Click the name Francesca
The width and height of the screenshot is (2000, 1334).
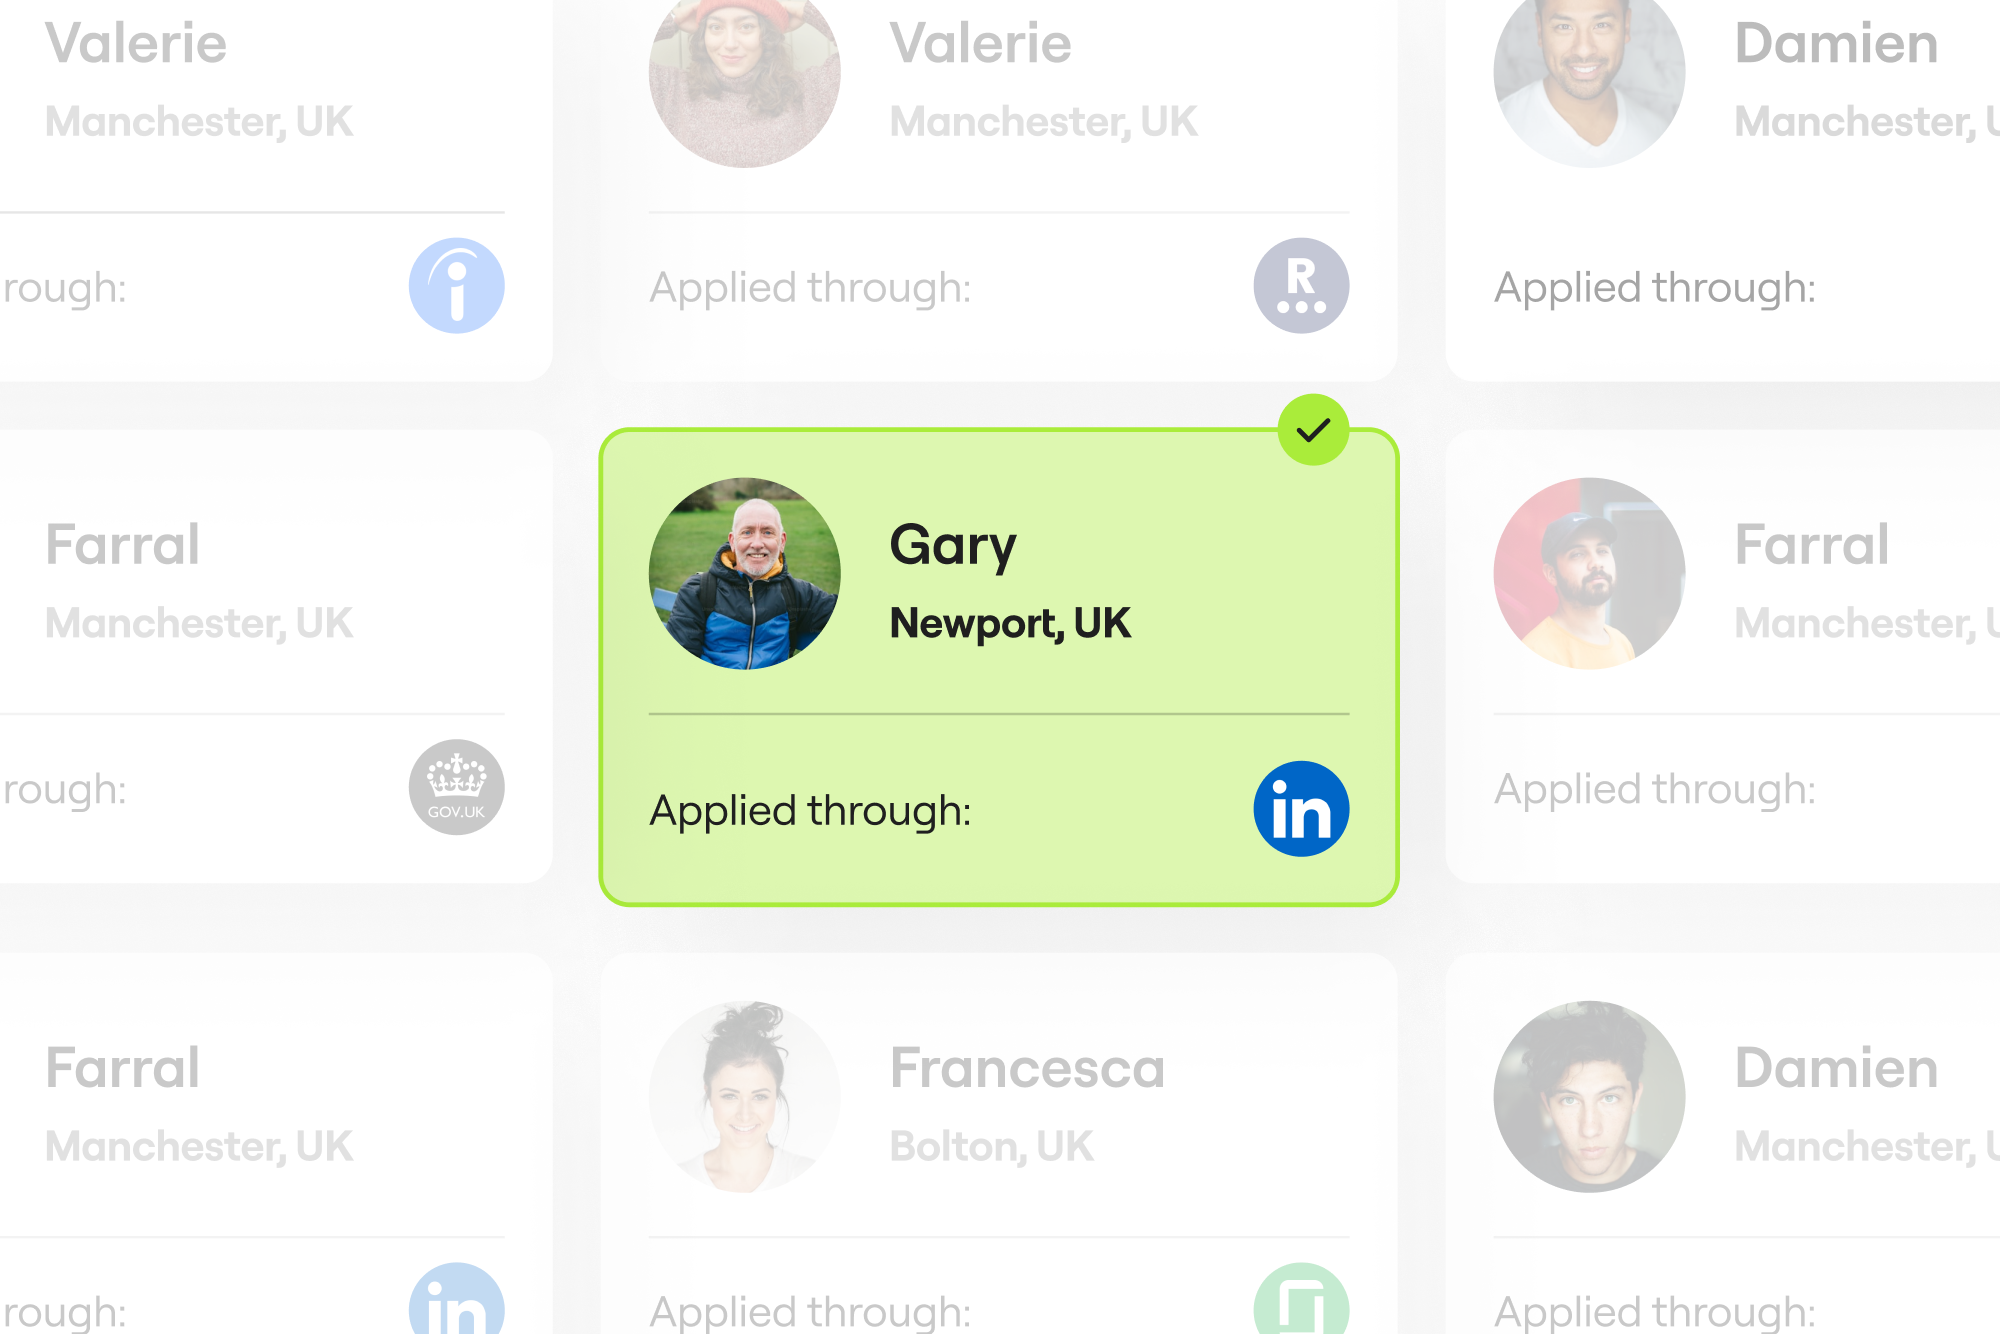coord(1027,1068)
